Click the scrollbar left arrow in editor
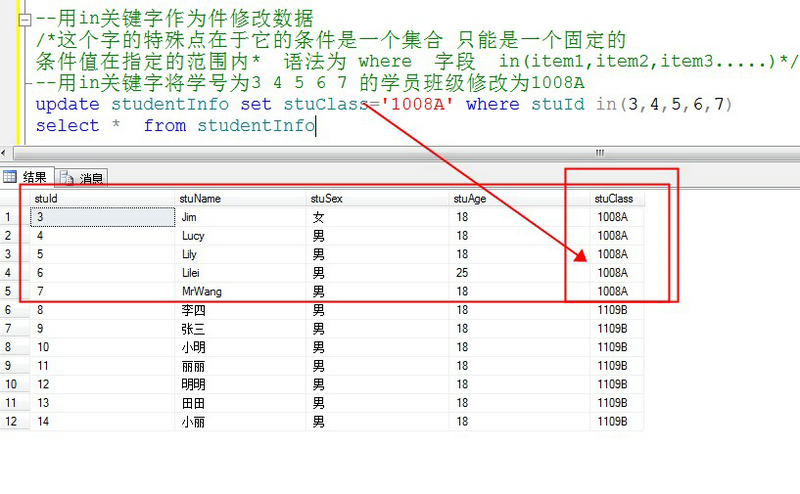Image resolution: width=800 pixels, height=494 pixels. 4,153
